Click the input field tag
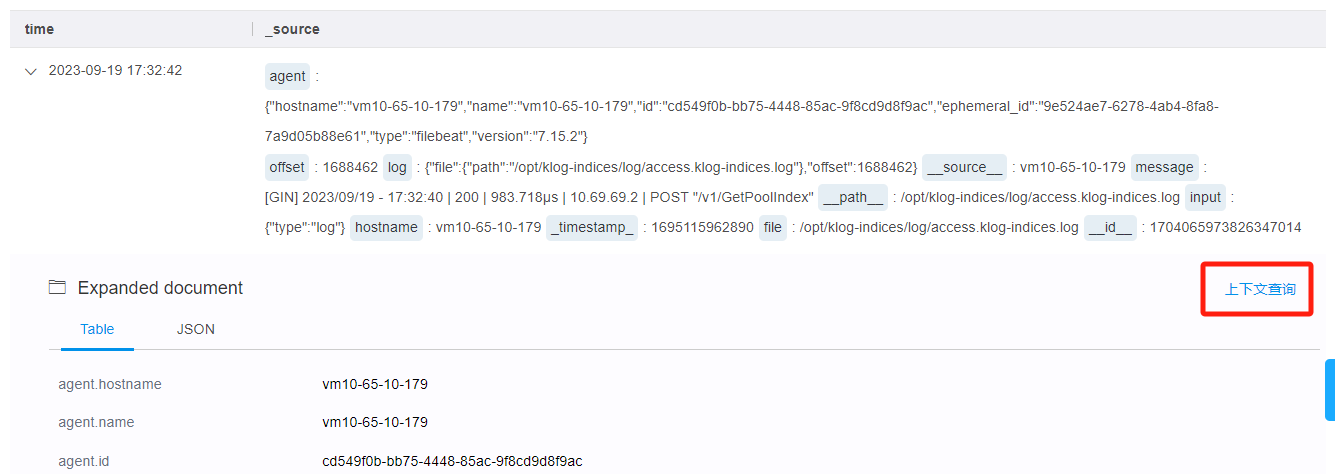 [x=1205, y=197]
